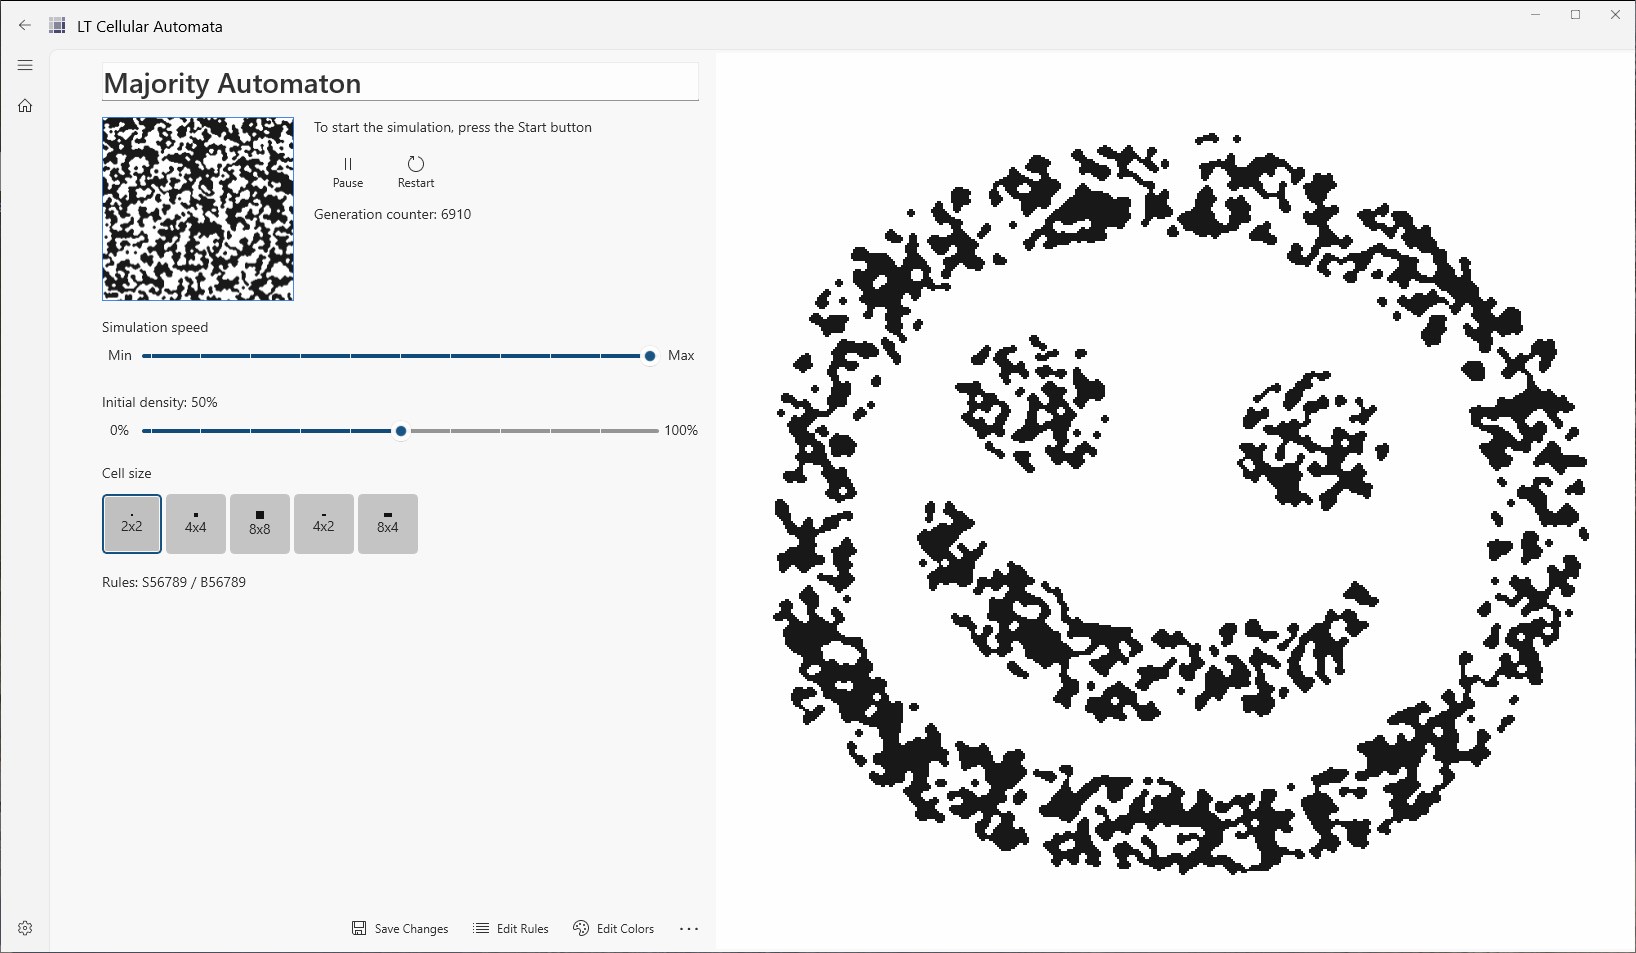Edit the Majority Automaton title field
Screen dimensions: 1636x953
400,83
